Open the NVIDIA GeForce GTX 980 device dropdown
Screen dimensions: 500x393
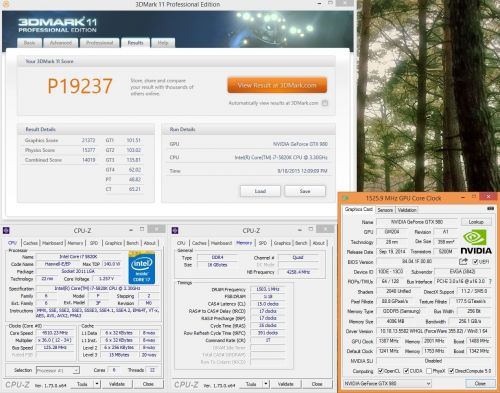387,384
